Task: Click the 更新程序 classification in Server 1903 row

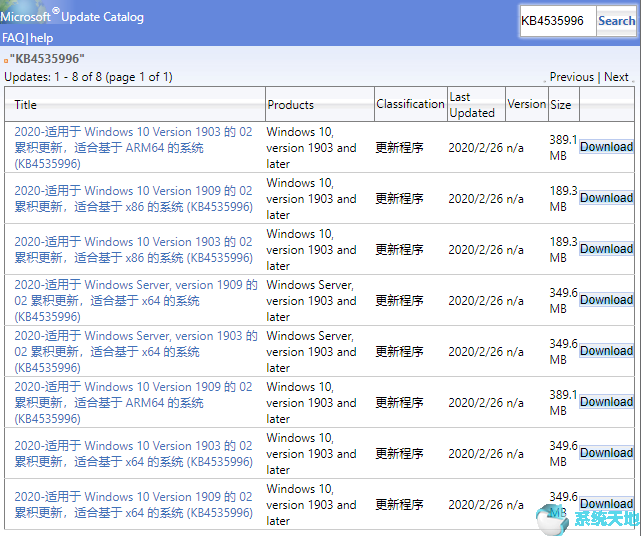Action: [399, 352]
